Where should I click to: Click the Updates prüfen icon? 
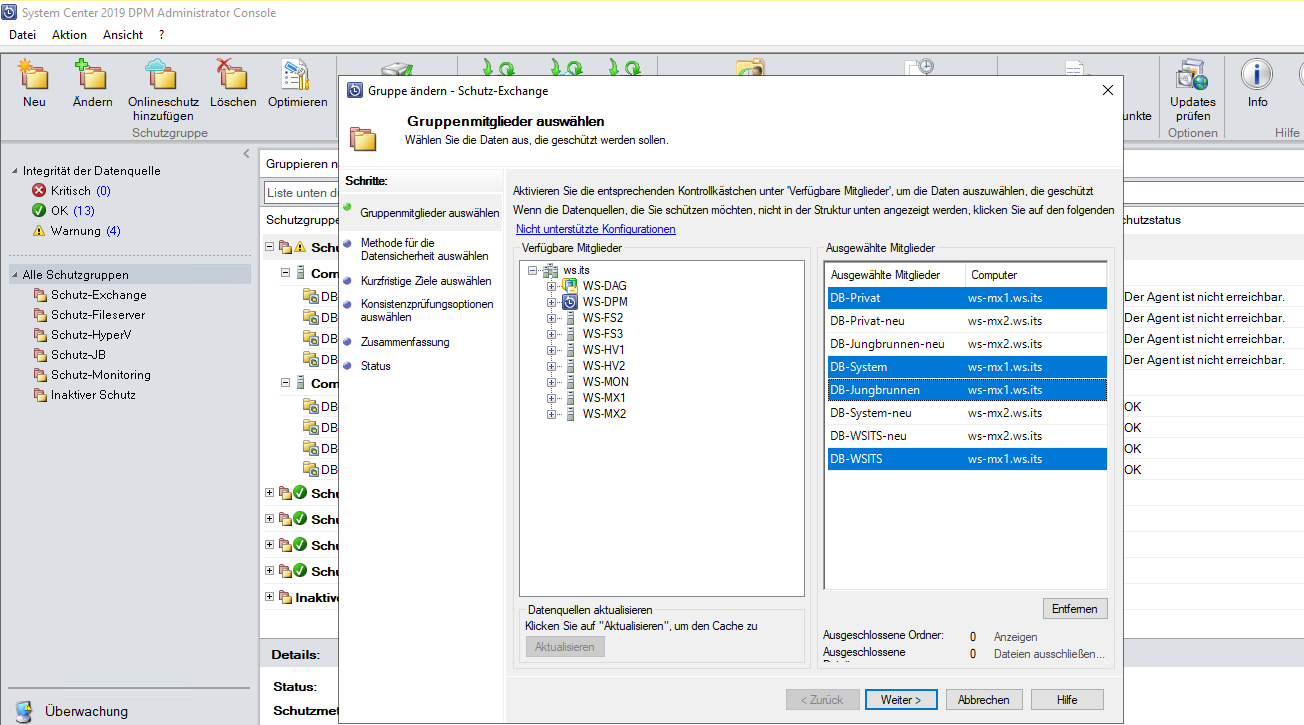[x=1193, y=76]
